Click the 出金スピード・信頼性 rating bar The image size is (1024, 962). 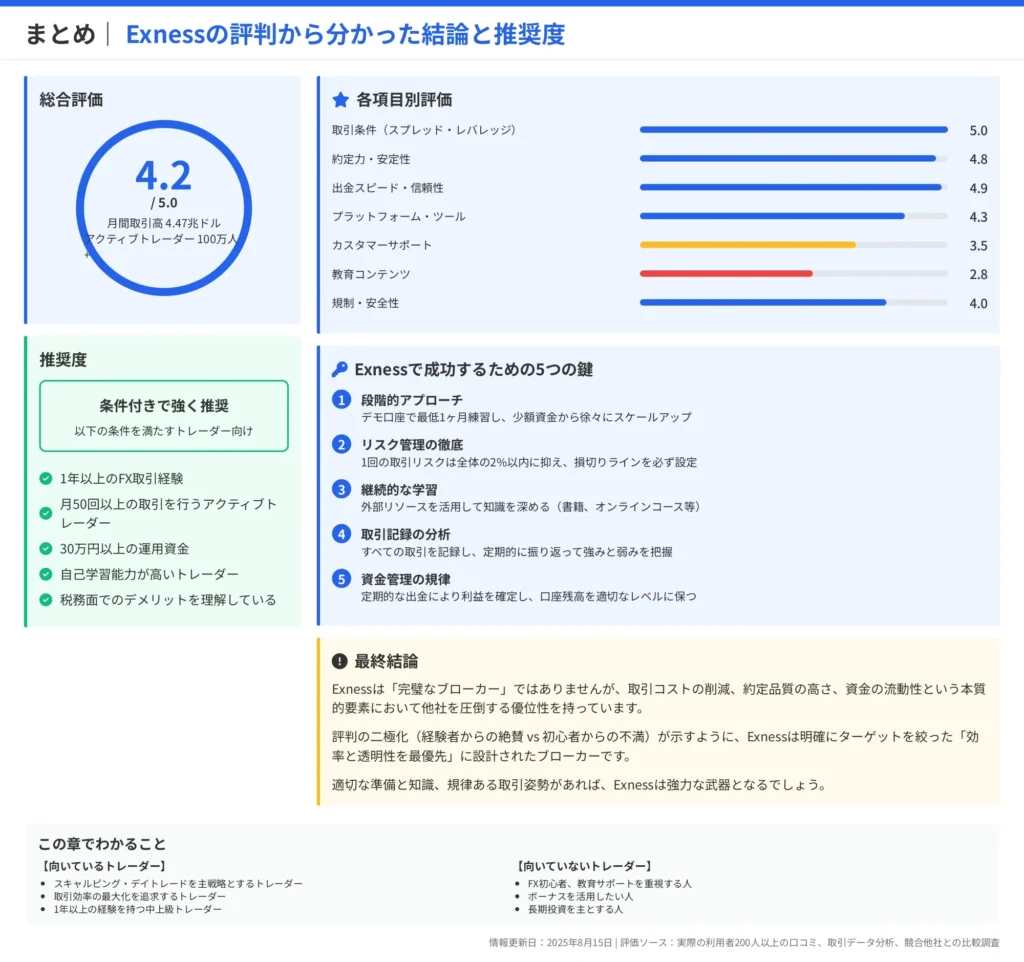point(793,187)
